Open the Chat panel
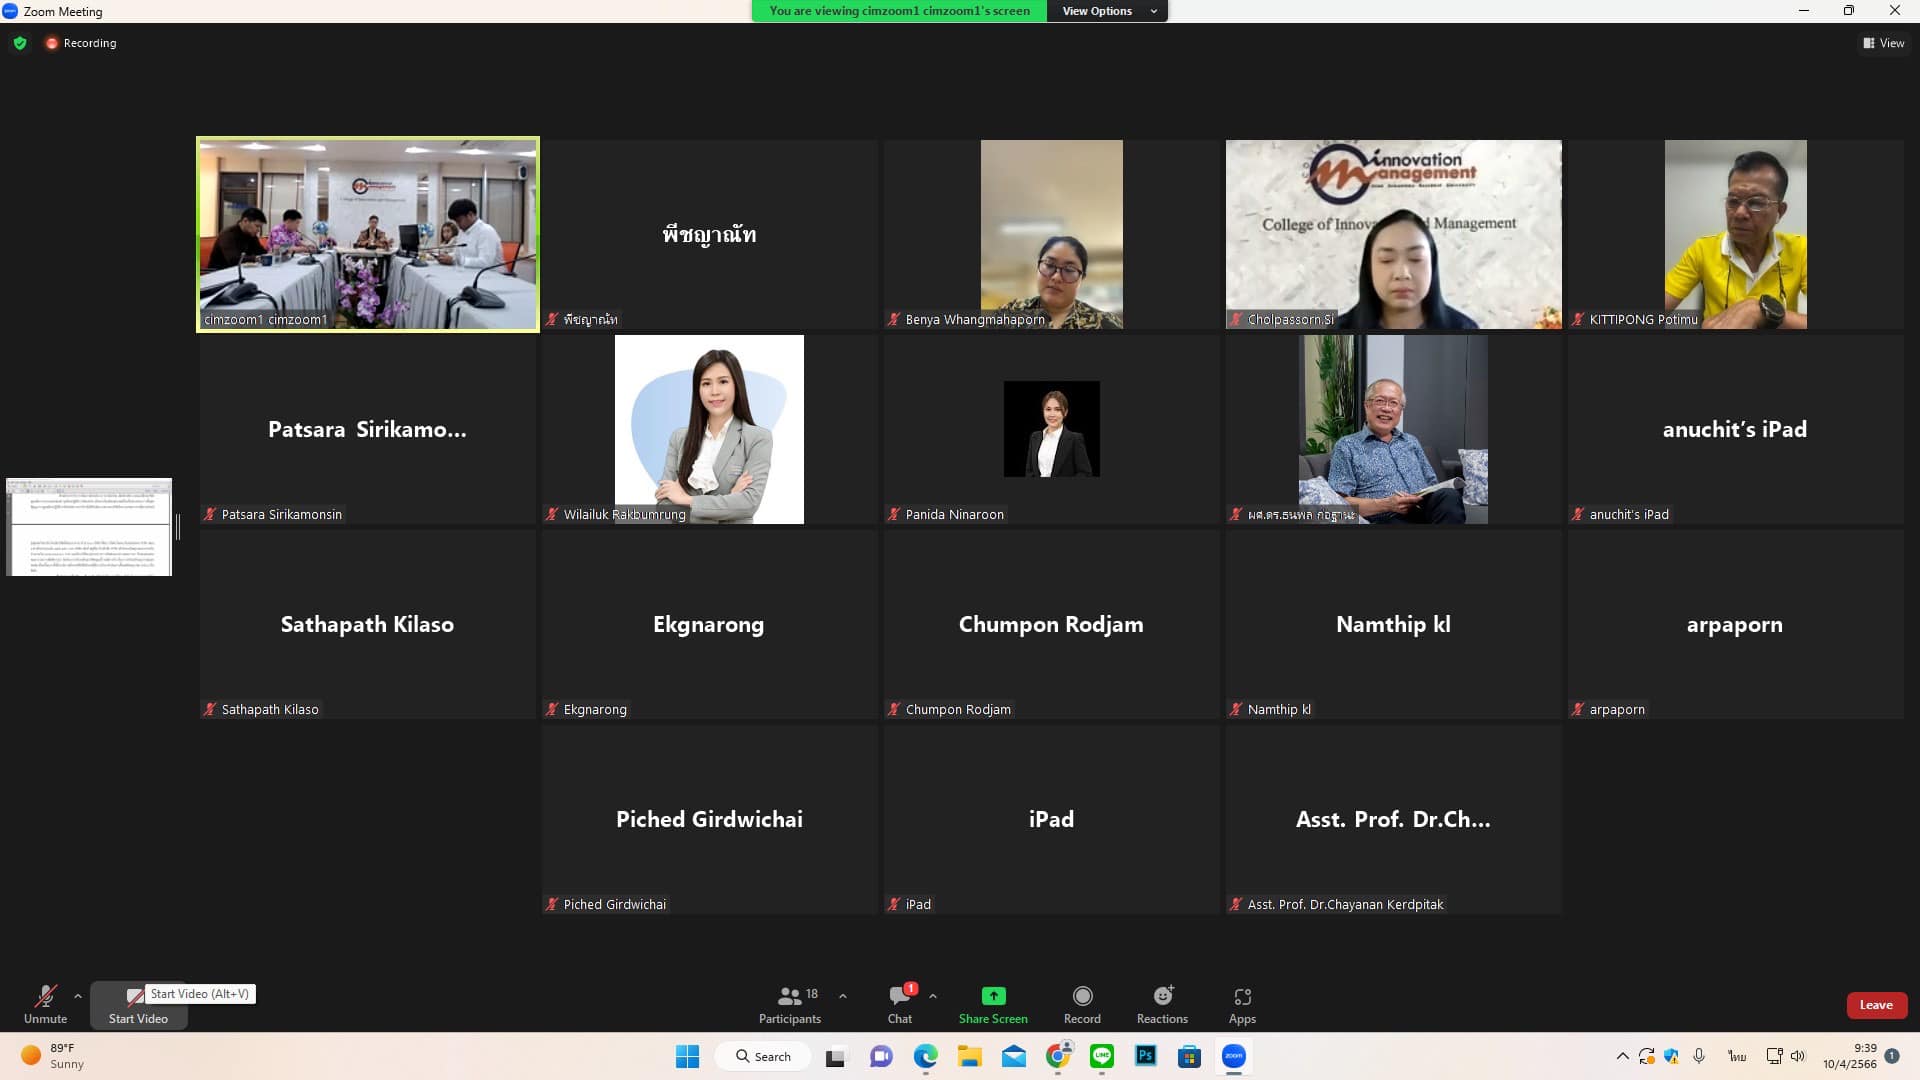Screen dimensions: 1920x1080 899,1004
